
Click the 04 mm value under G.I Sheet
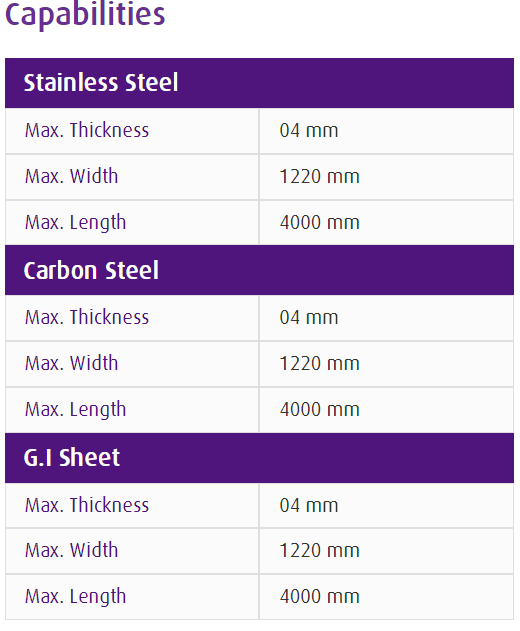[309, 505]
